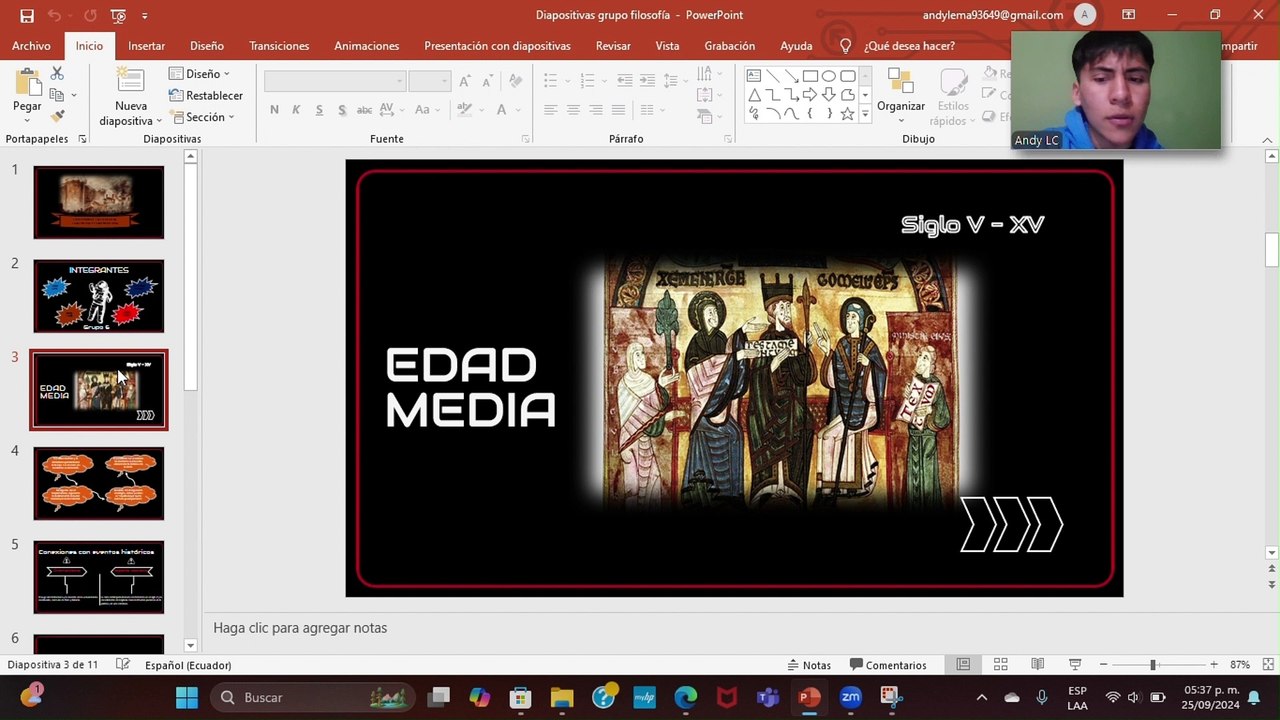1280x720 pixels.
Task: Show hidden system tray icons
Action: point(981,697)
